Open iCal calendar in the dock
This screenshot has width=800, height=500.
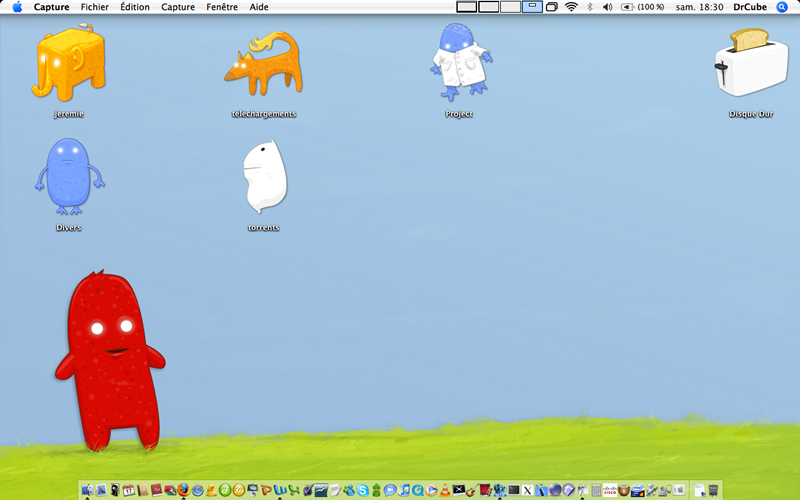[129, 490]
